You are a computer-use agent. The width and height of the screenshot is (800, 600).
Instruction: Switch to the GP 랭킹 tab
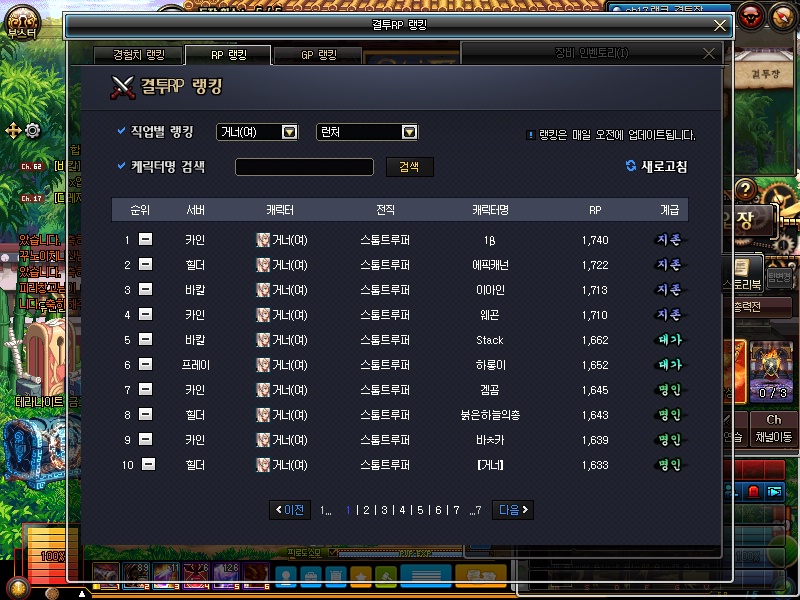tap(318, 55)
